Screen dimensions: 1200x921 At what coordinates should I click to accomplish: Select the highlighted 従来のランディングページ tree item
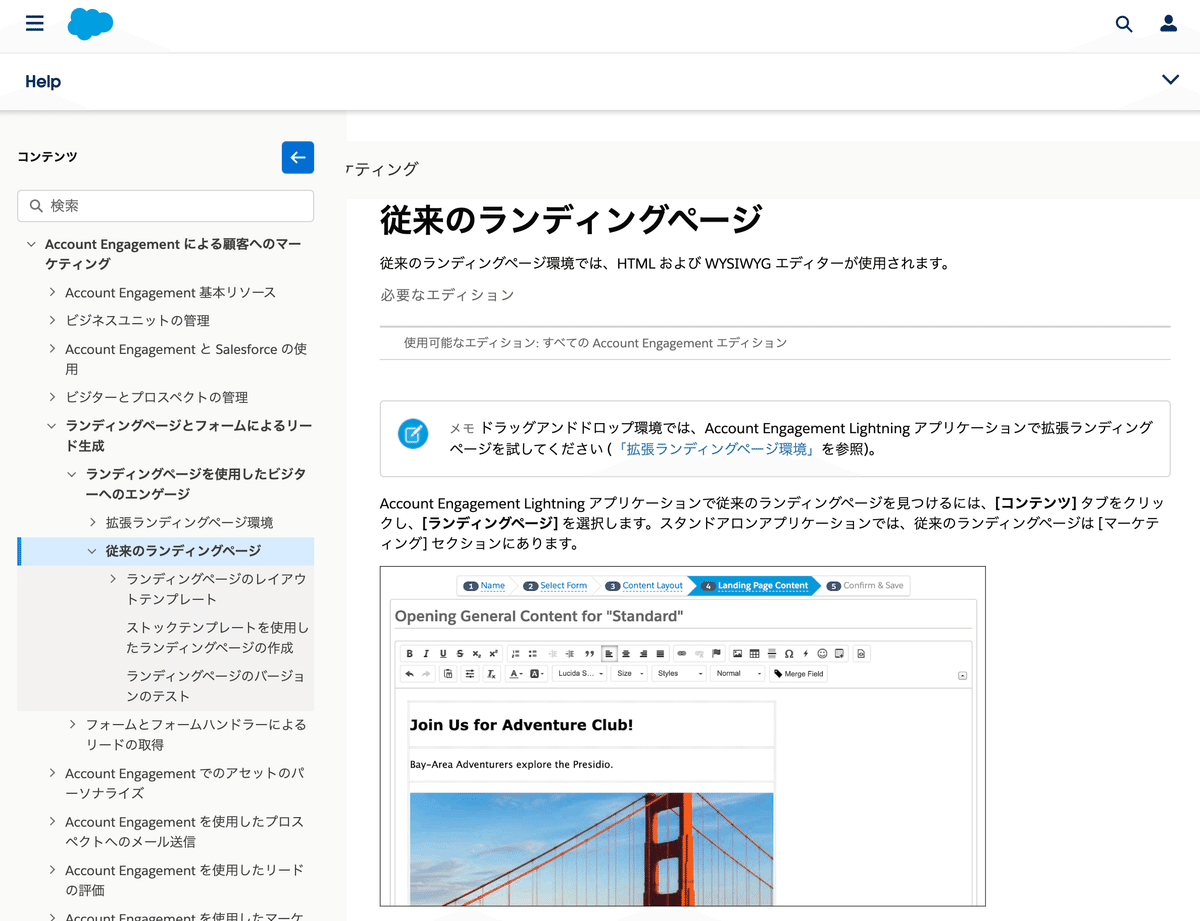click(183, 551)
